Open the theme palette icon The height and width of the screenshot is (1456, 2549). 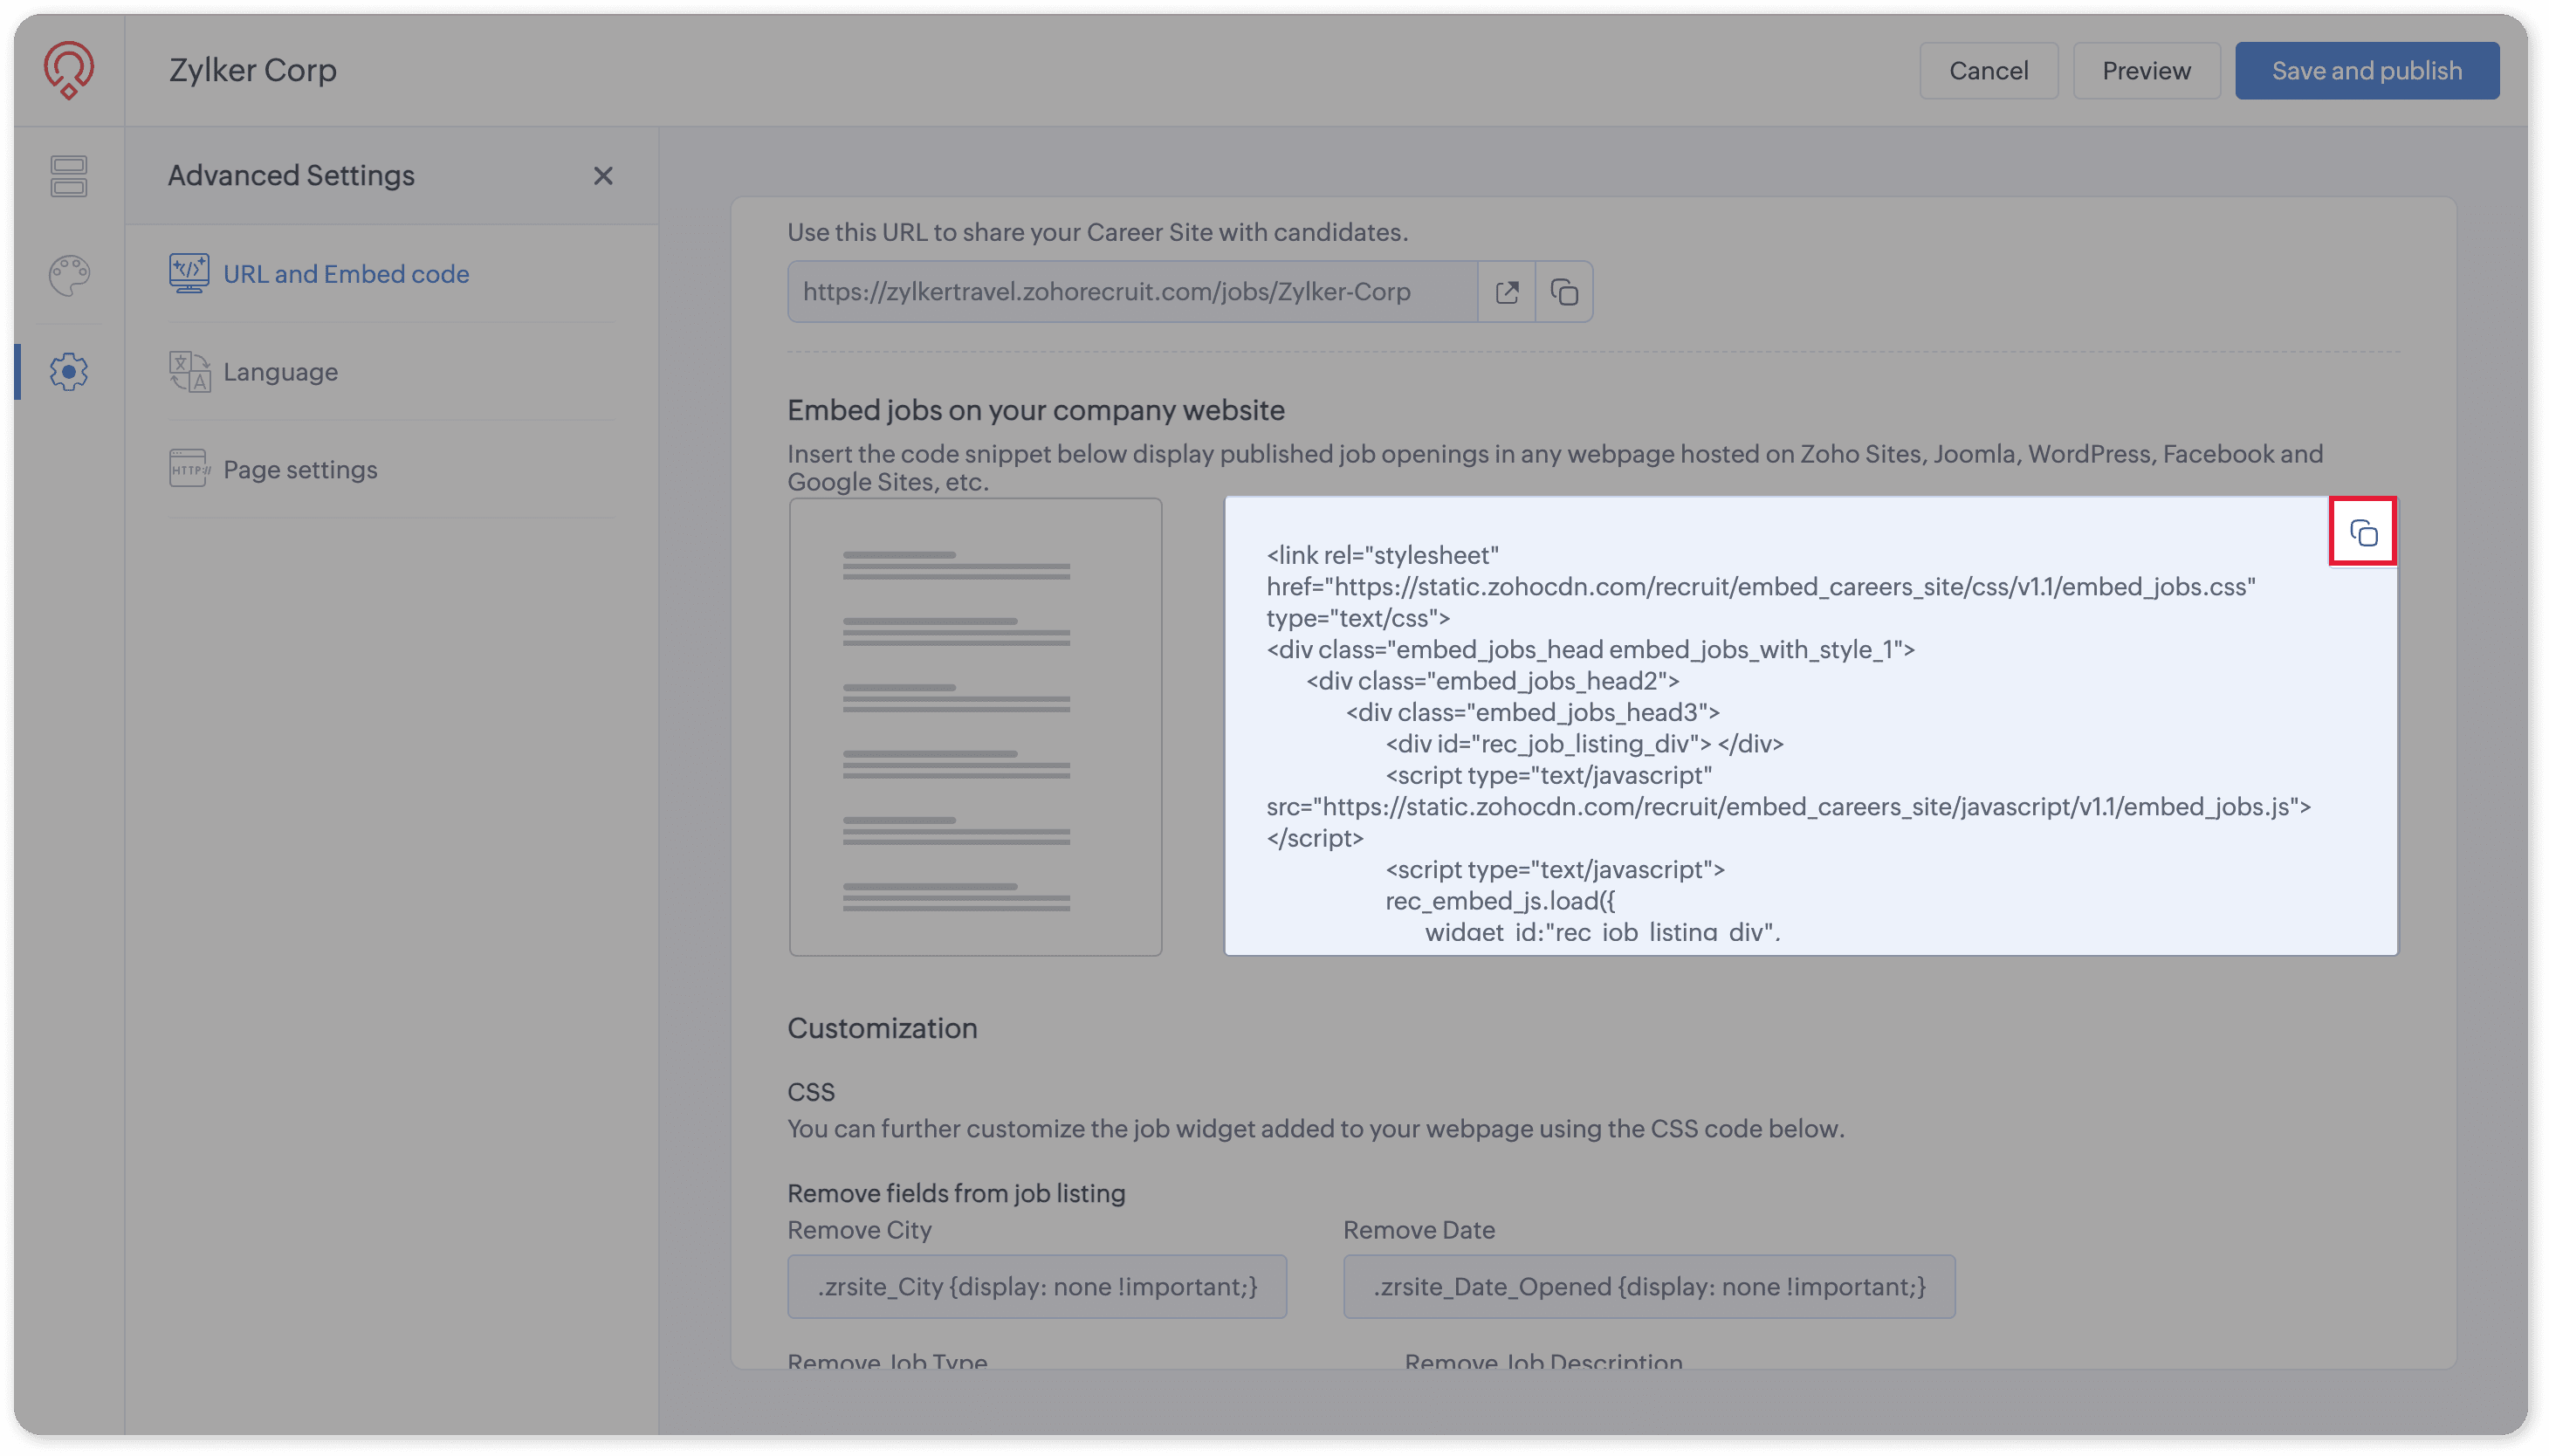tap(69, 275)
